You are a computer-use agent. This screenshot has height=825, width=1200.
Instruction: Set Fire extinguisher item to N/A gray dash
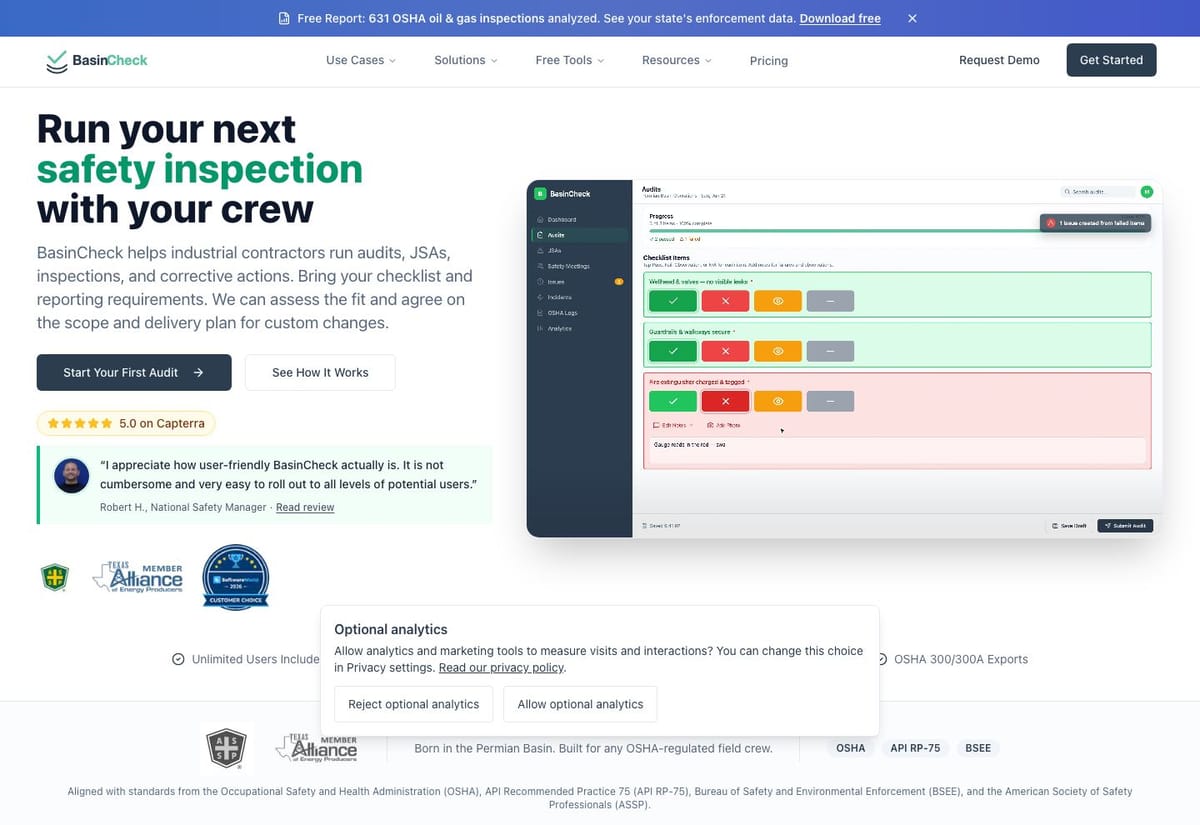(x=830, y=401)
